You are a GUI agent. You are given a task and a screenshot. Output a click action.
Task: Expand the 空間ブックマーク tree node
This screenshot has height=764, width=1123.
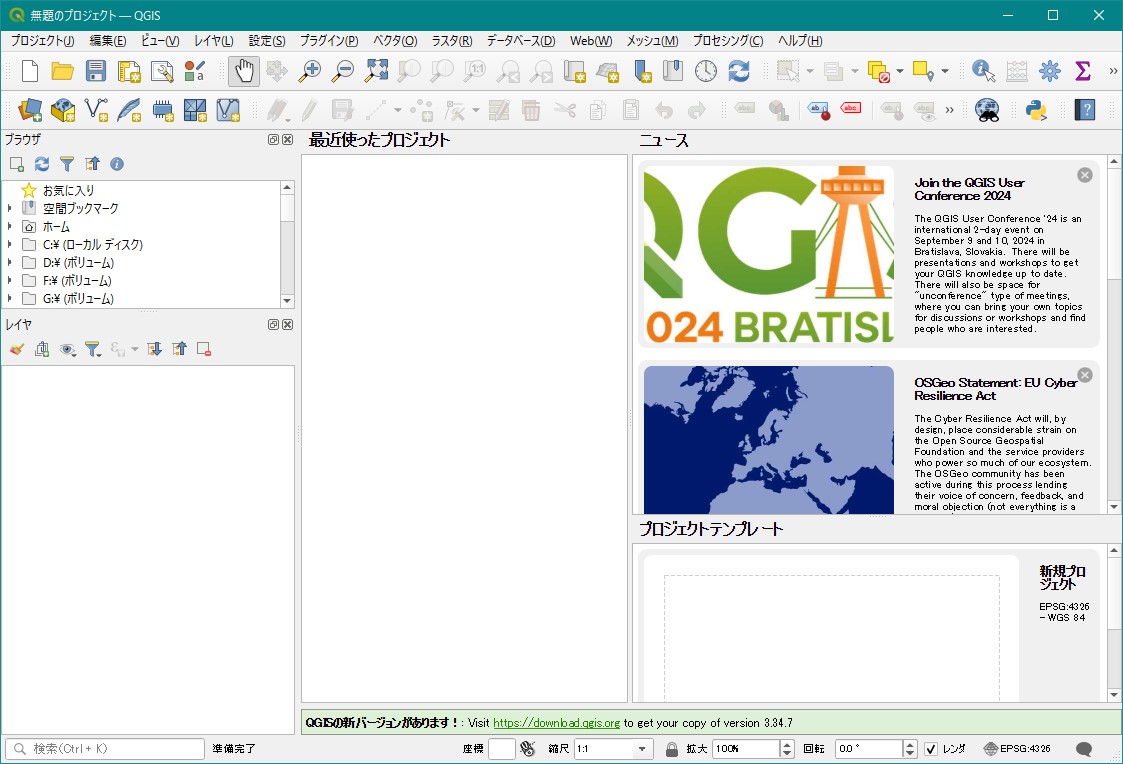click(9, 208)
